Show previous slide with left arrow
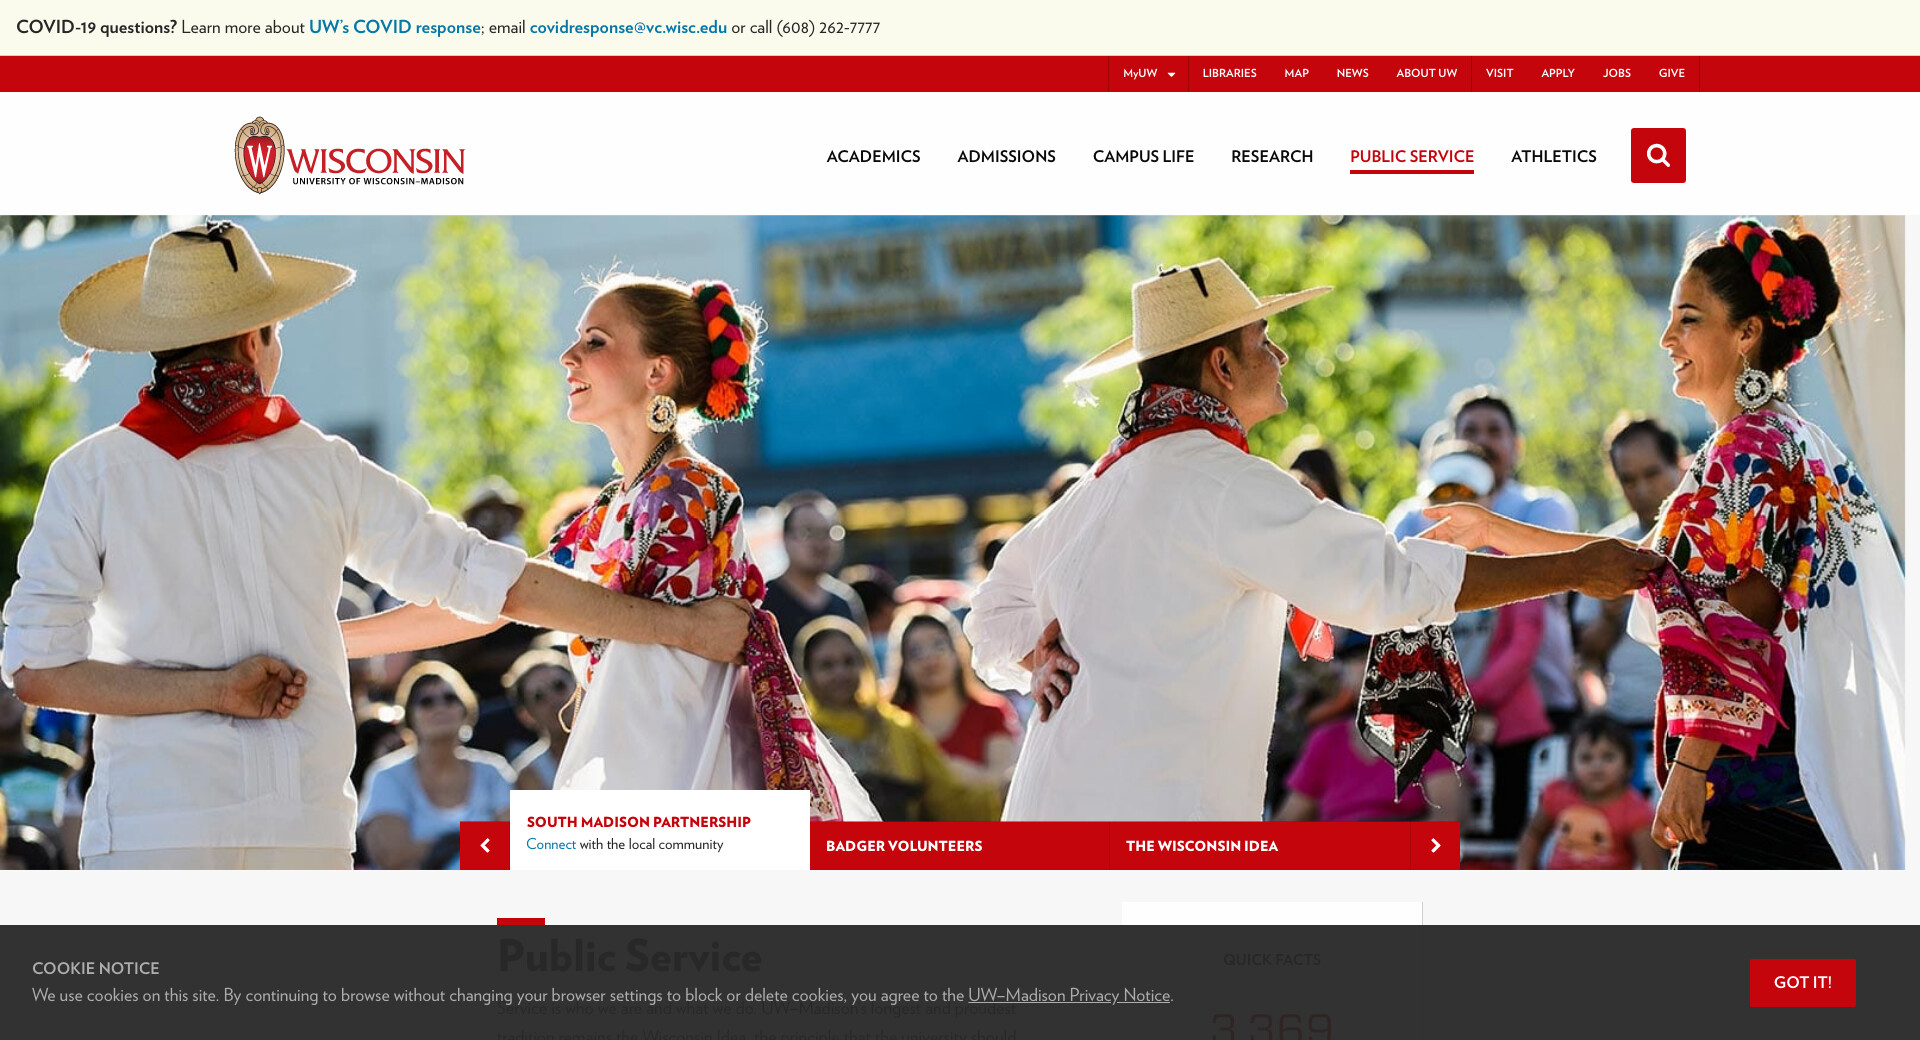The width and height of the screenshot is (1920, 1040). tap(485, 846)
